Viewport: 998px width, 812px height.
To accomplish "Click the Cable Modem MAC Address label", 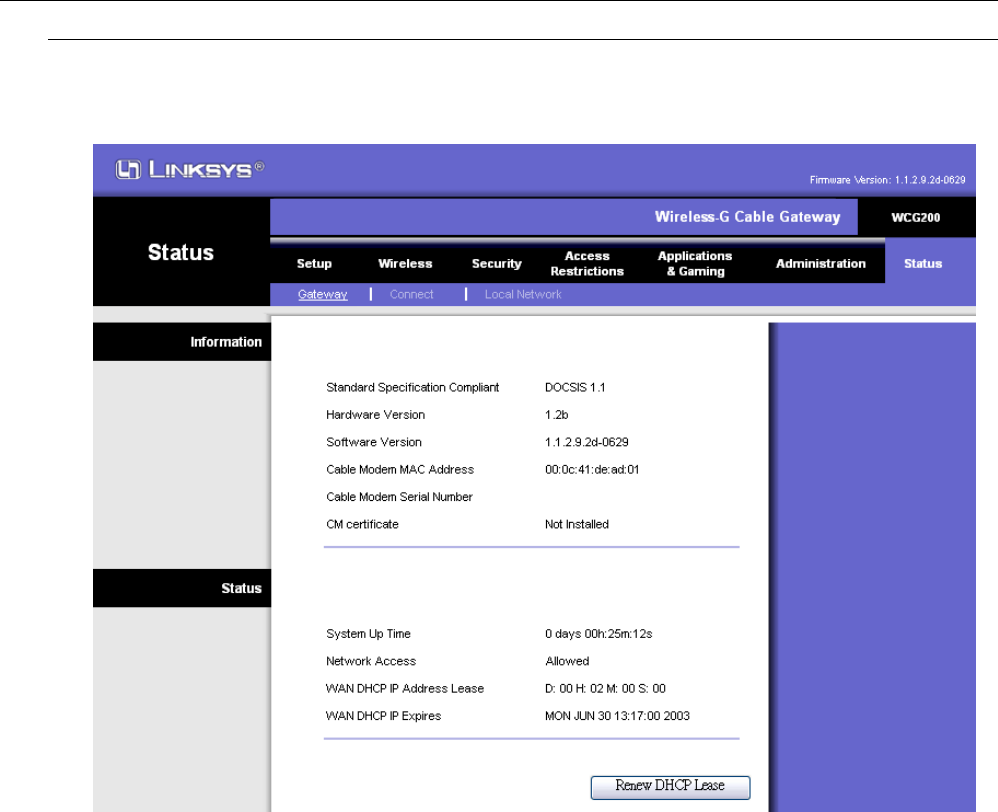I will pos(400,470).
